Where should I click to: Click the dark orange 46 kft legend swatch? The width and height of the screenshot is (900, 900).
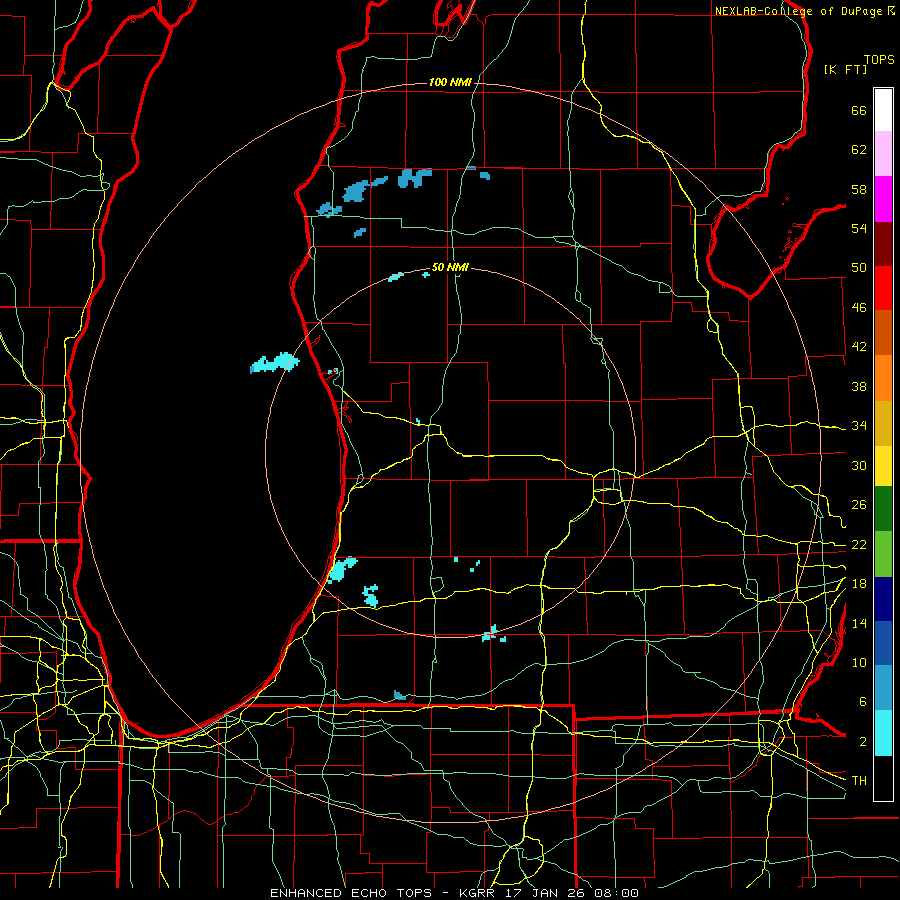883,332
